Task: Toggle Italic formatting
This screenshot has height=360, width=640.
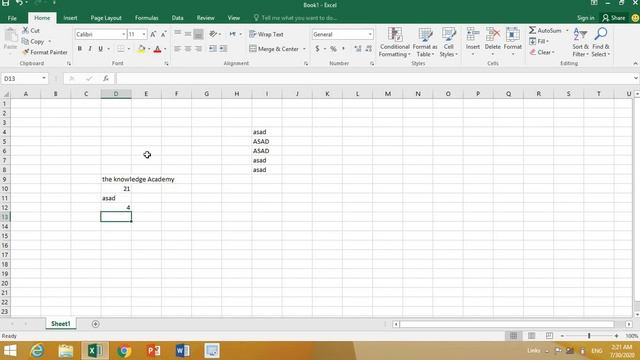Action: tap(90, 49)
